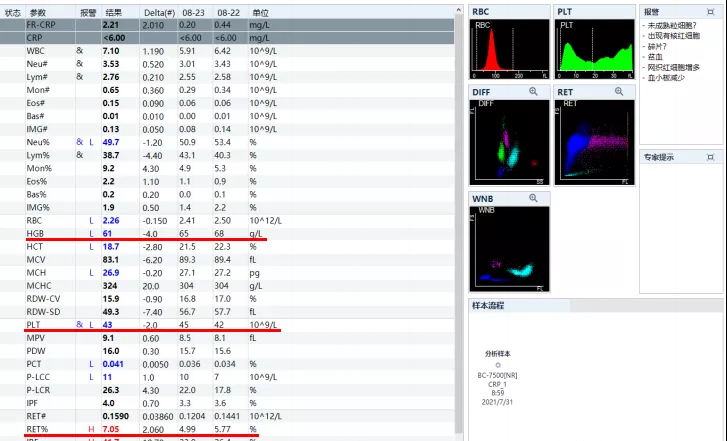This screenshot has width=727, height=441.
Task: Select the FR-CRP parameter row
Action: tap(227, 25)
